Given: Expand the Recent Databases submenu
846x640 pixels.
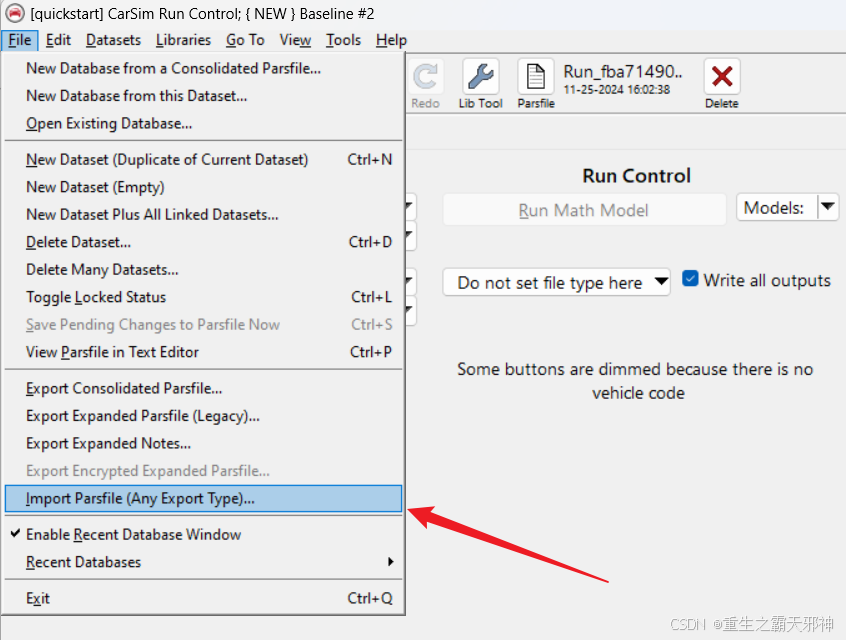Looking at the screenshot, I should [204, 562].
